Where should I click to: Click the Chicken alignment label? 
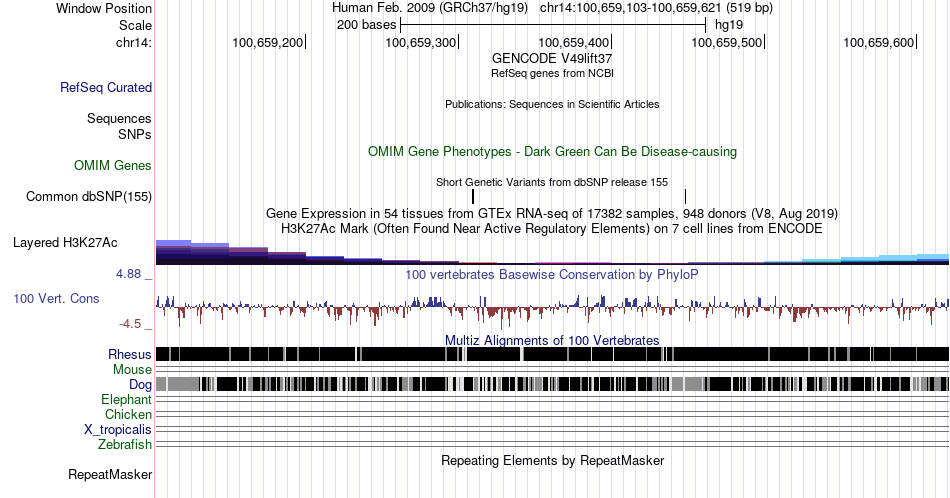[128, 414]
